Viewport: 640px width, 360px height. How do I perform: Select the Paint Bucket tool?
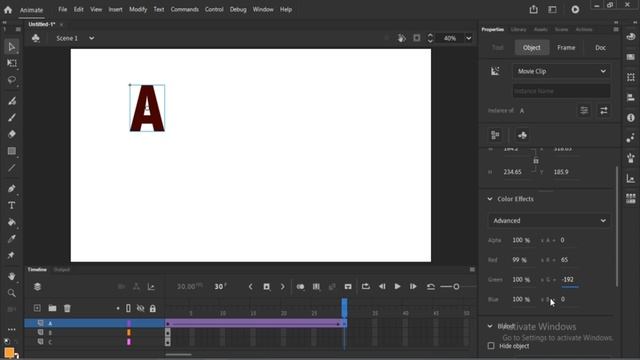(x=11, y=222)
